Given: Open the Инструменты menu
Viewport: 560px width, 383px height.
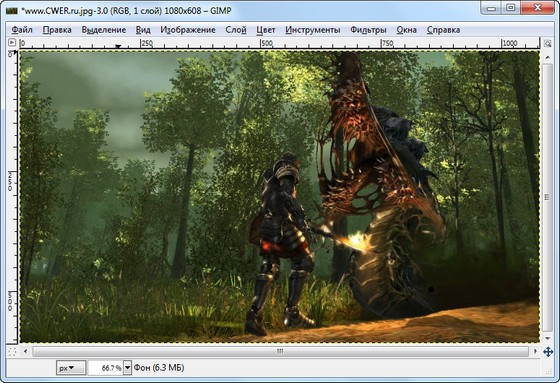Looking at the screenshot, I should click(312, 30).
